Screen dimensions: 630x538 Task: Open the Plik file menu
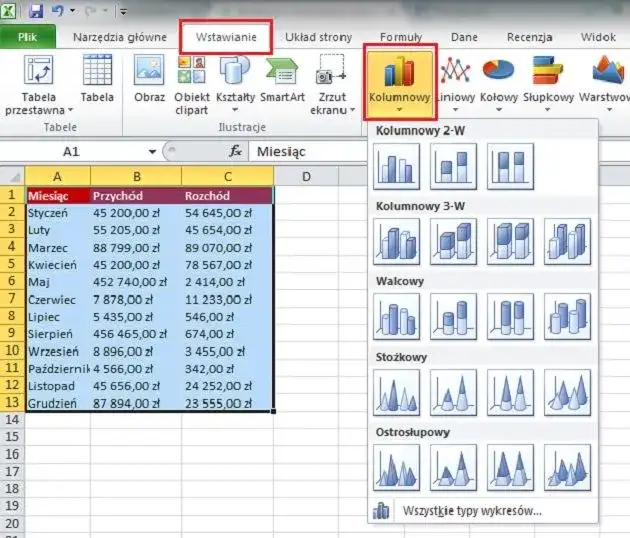pyautogui.click(x=27, y=38)
